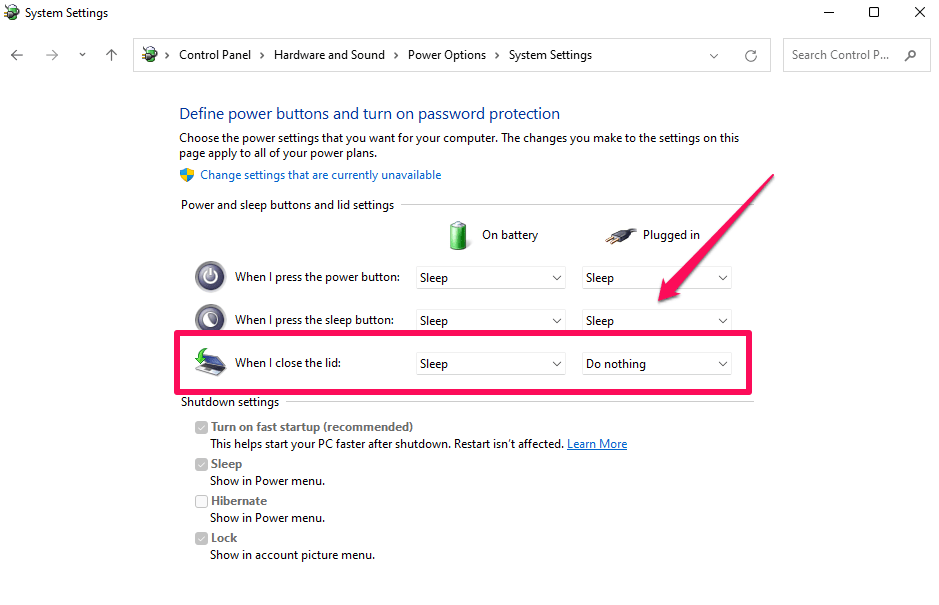Open the Learn More link
Image resolution: width=939 pixels, height=605 pixels.
[597, 444]
